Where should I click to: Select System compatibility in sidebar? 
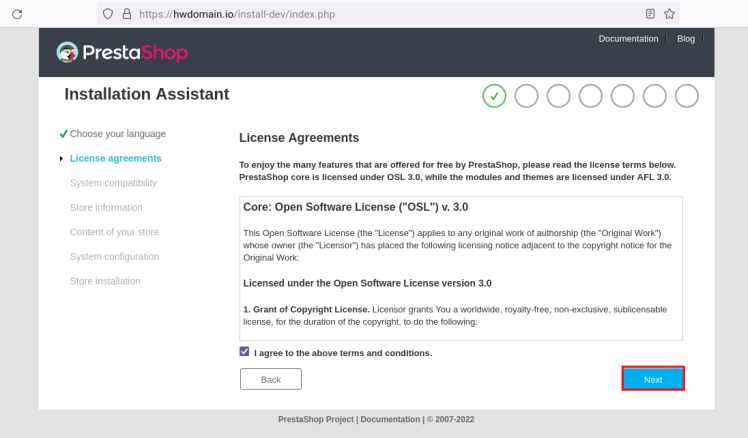[x=113, y=183]
